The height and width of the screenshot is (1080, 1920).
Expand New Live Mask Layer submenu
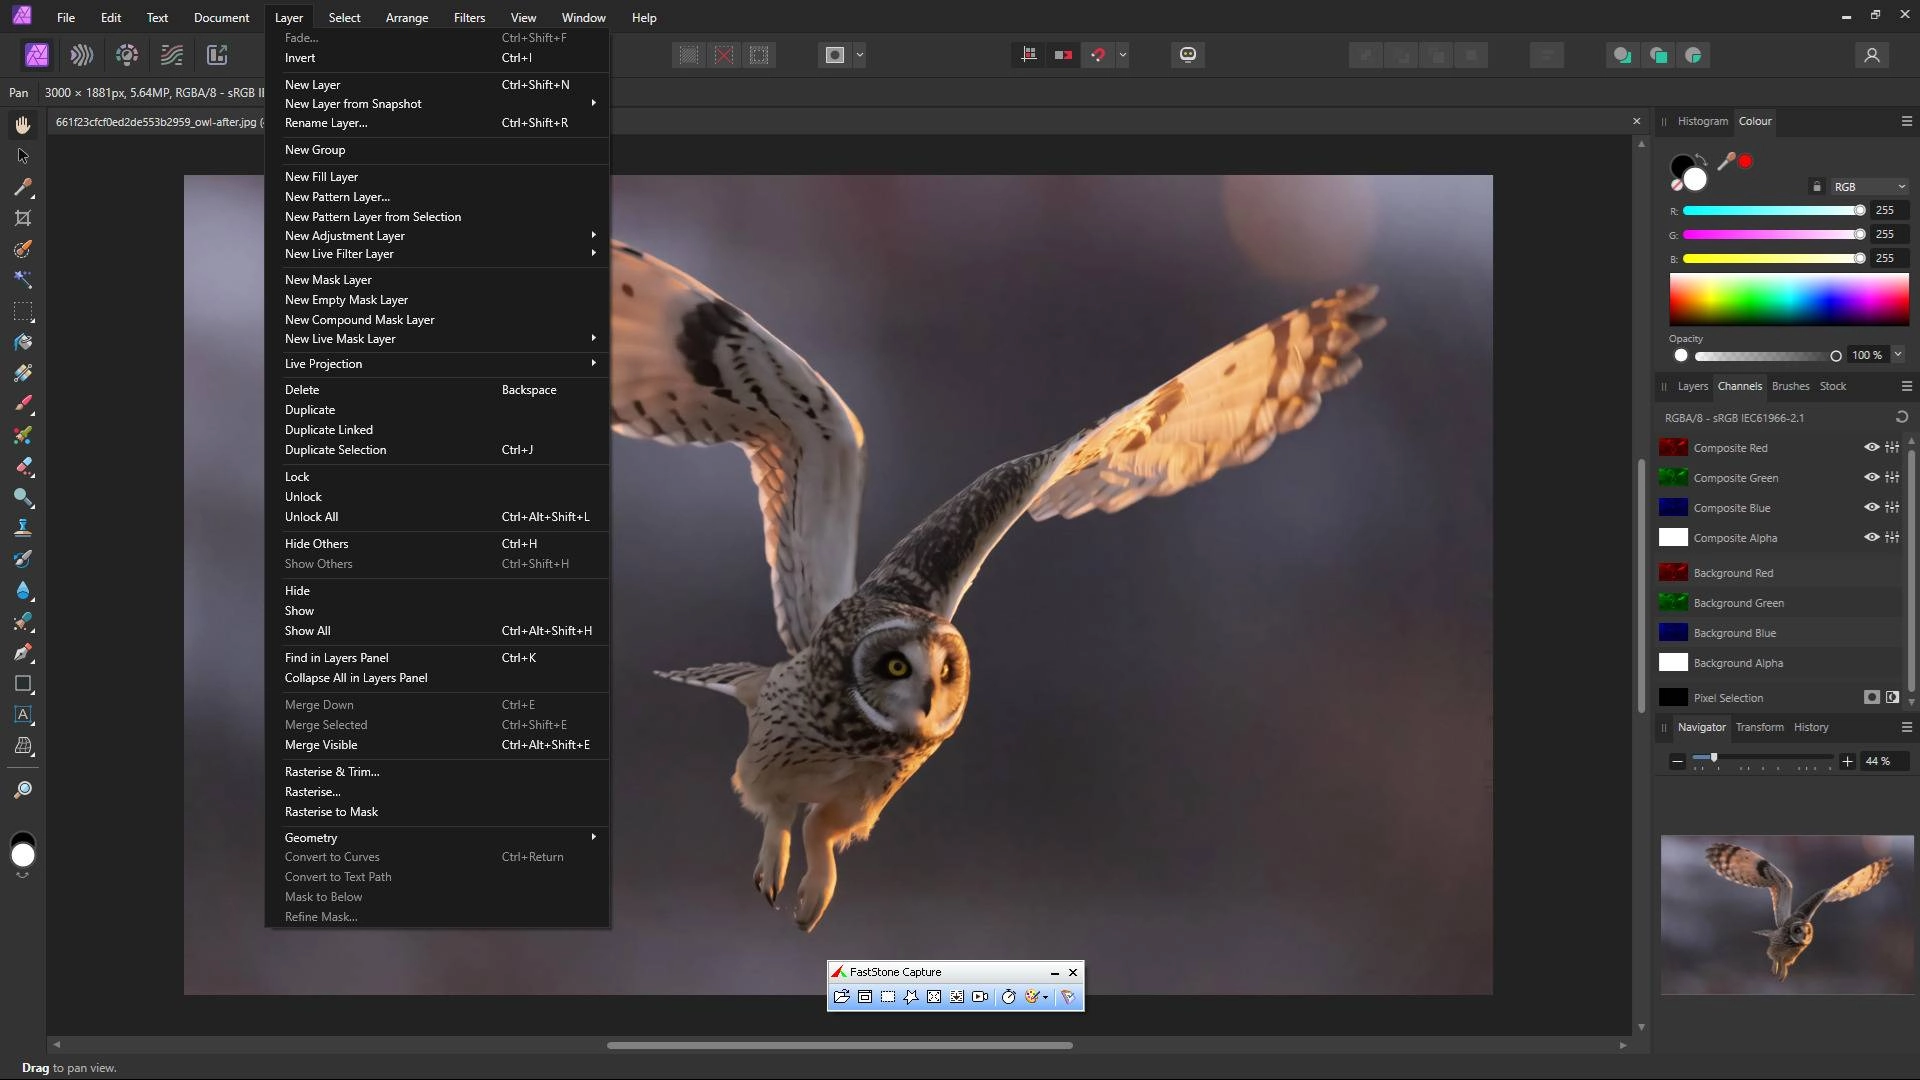click(438, 339)
